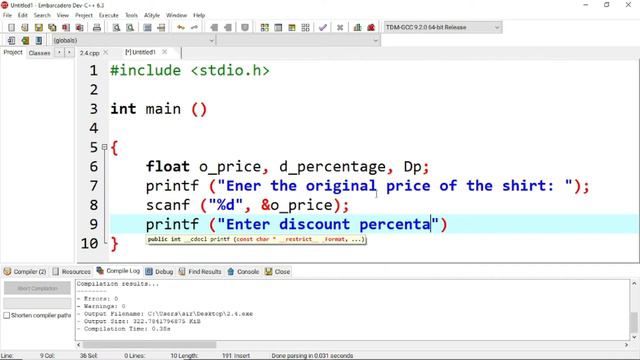The height and width of the screenshot is (360, 640).
Task: Click the Save All toolbar icon
Action: click(x=52, y=27)
